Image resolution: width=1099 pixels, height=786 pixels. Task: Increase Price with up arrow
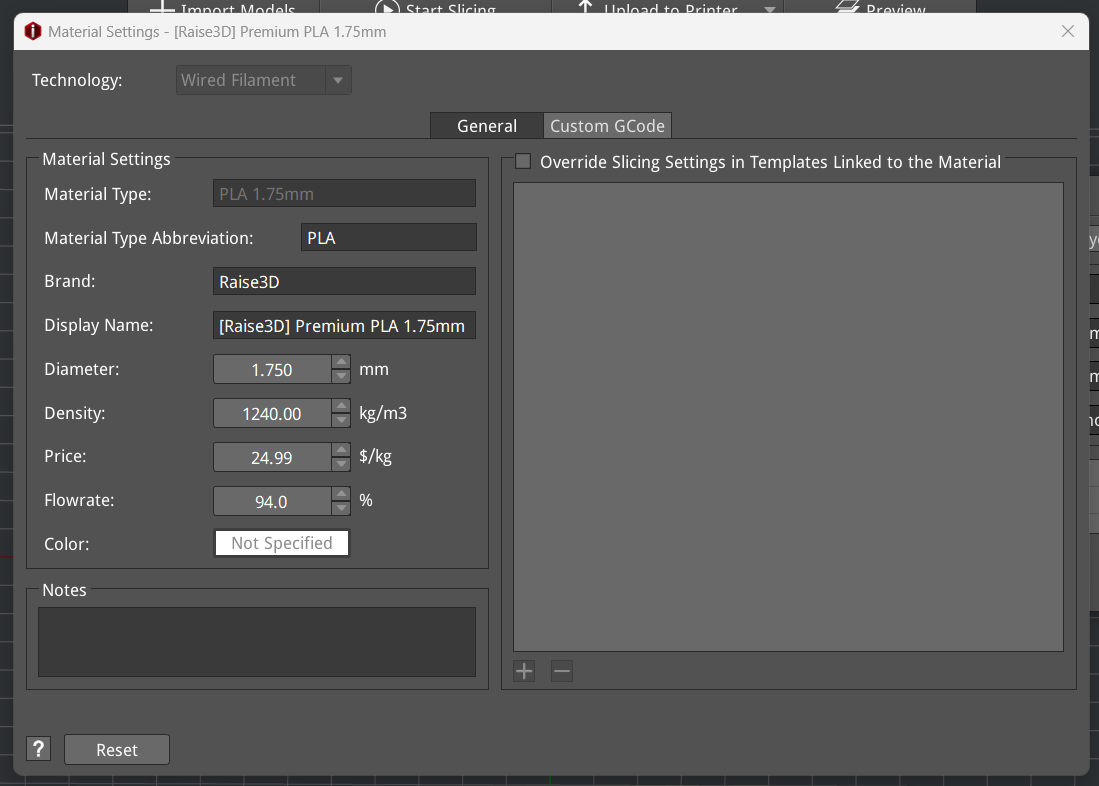(341, 449)
